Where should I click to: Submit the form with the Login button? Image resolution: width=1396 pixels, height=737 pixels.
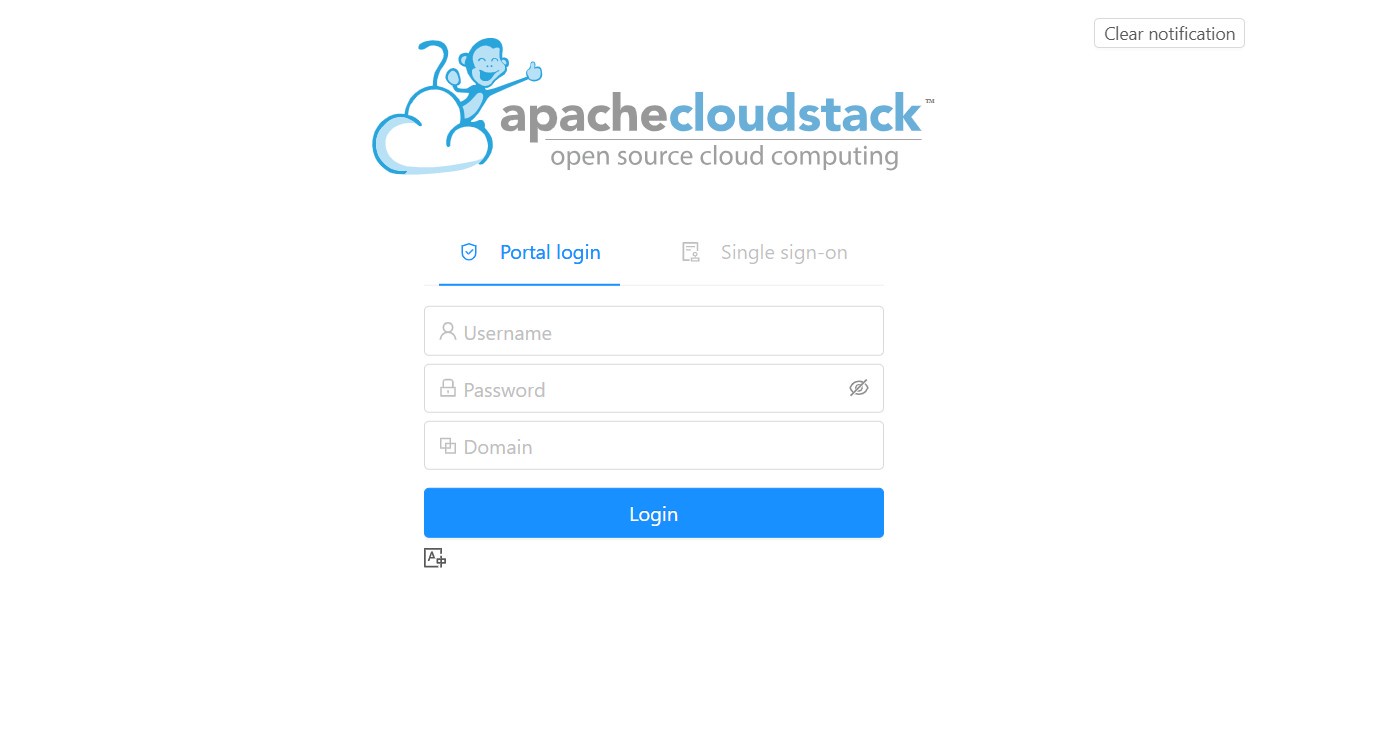point(654,513)
